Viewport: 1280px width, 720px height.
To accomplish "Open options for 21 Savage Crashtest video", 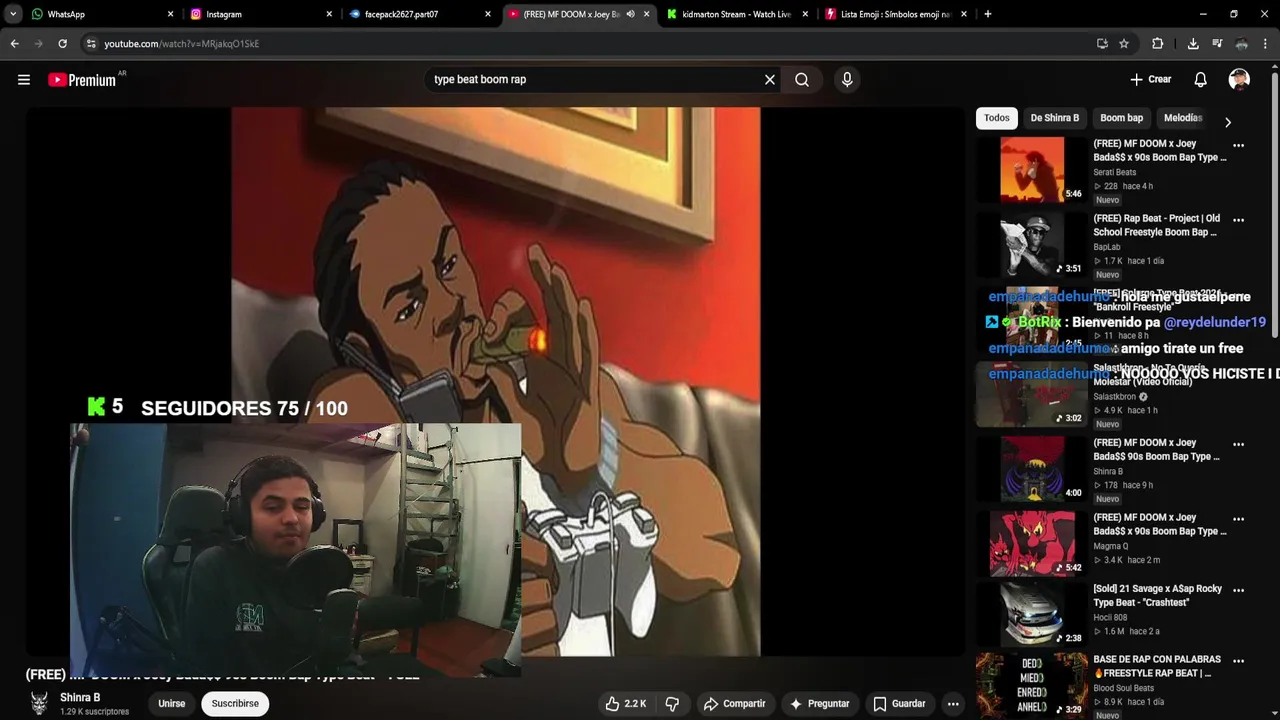I will (x=1238, y=590).
